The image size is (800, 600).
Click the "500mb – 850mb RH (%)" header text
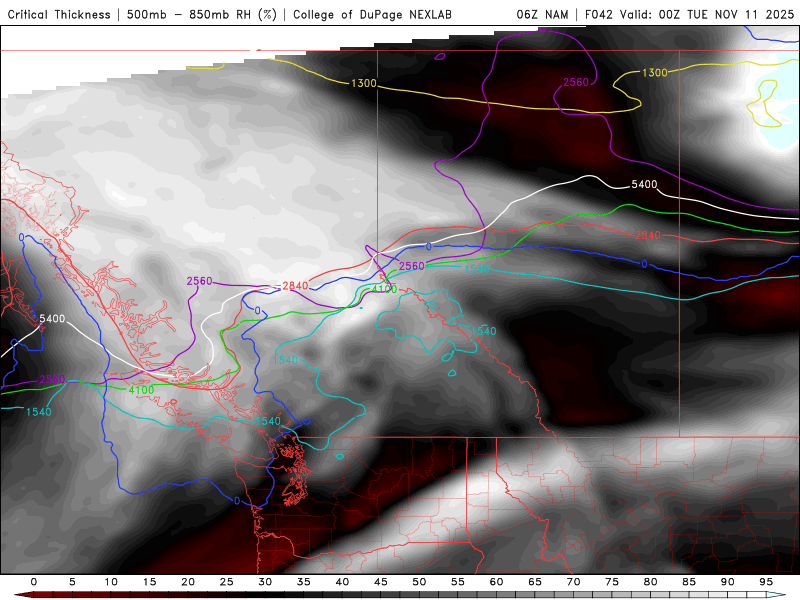point(202,14)
